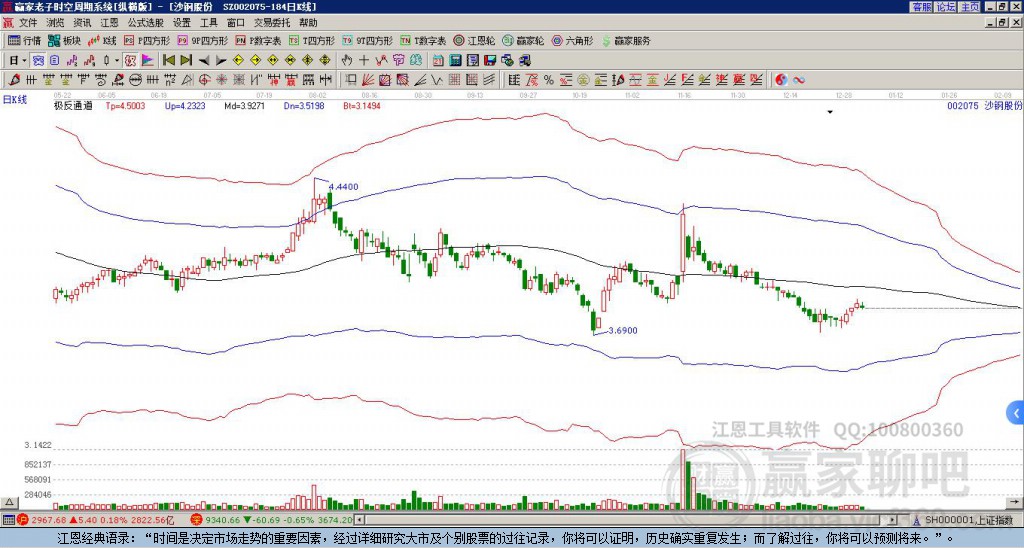Click the 002075 沙钢股份 stock label
The height and width of the screenshot is (548, 1024).
click(x=984, y=105)
